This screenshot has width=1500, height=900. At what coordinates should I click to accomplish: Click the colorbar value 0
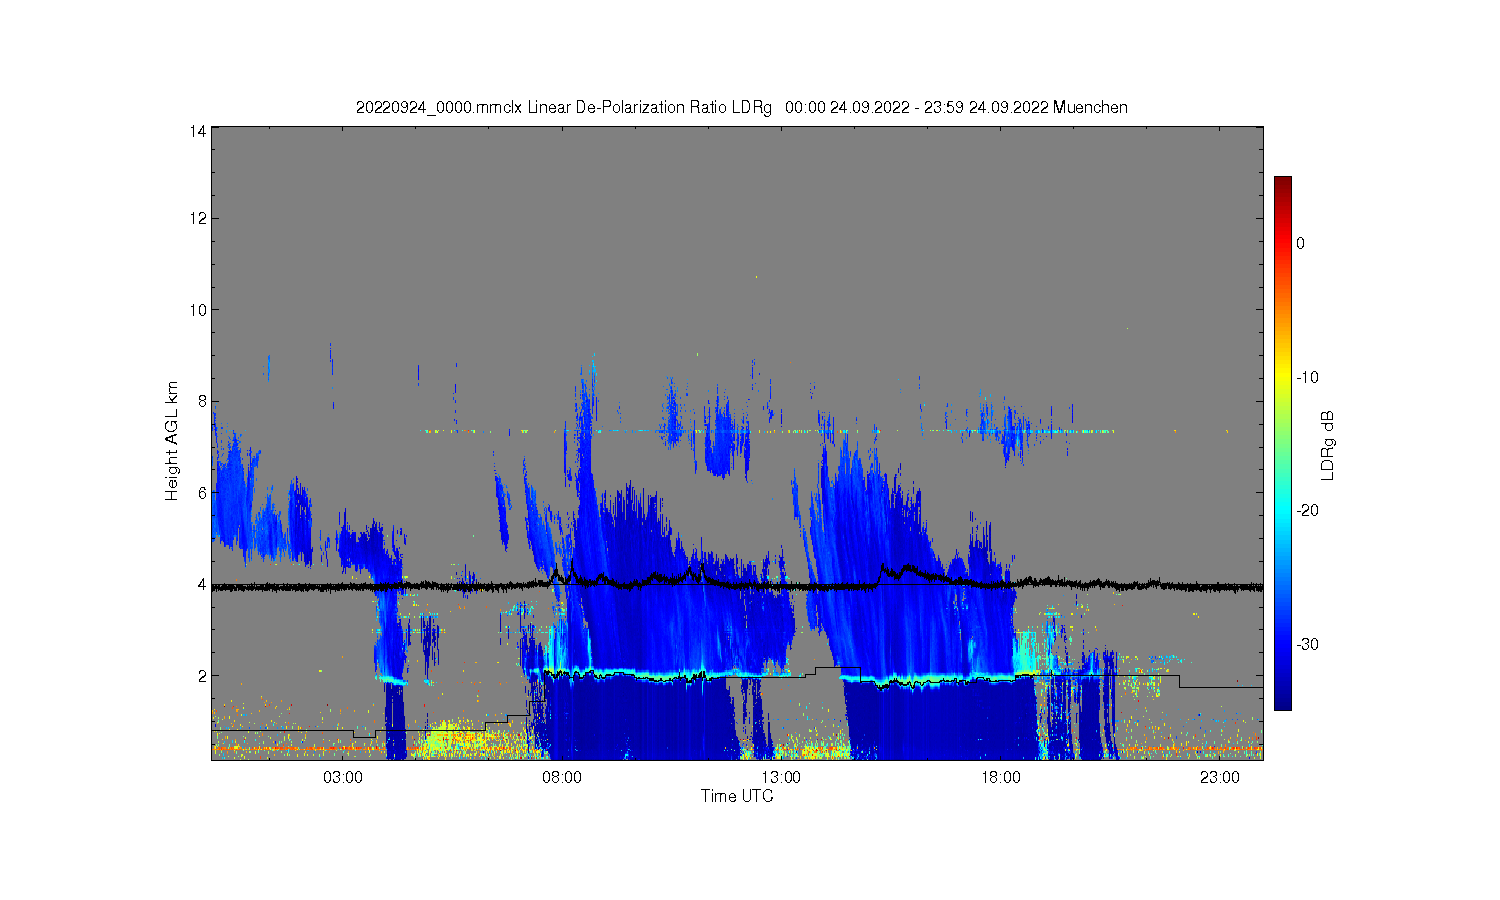(1300, 243)
